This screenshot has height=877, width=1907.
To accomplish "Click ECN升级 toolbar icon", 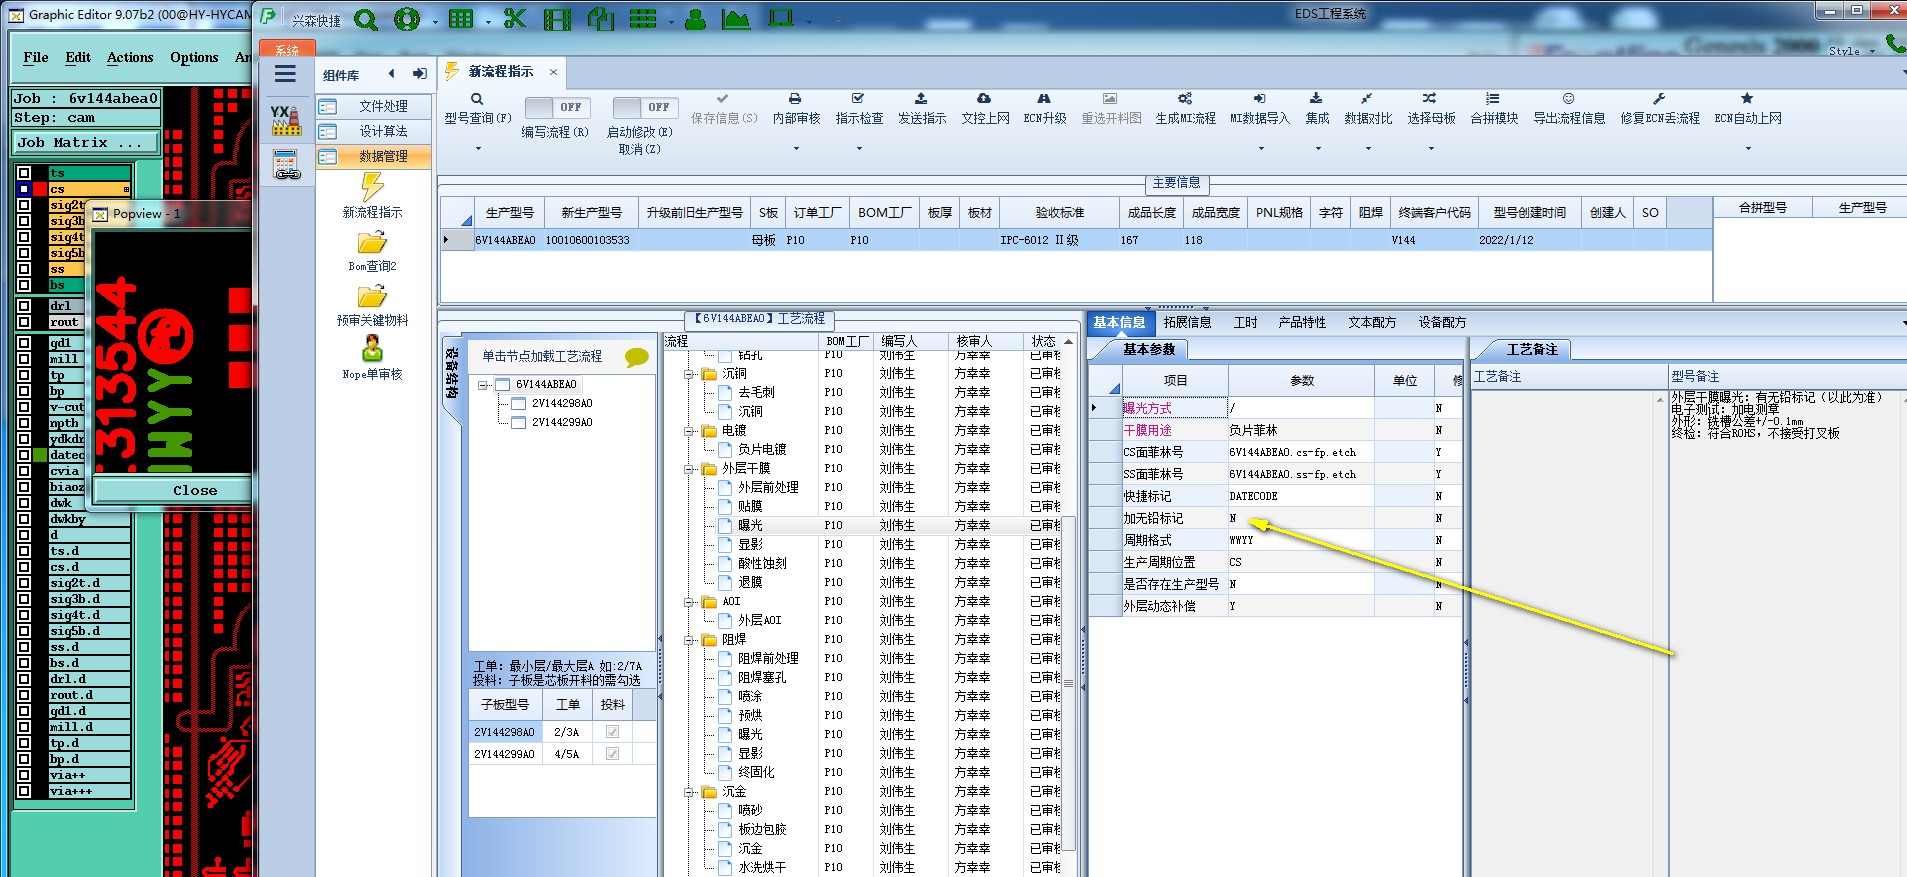I will coord(1044,99).
